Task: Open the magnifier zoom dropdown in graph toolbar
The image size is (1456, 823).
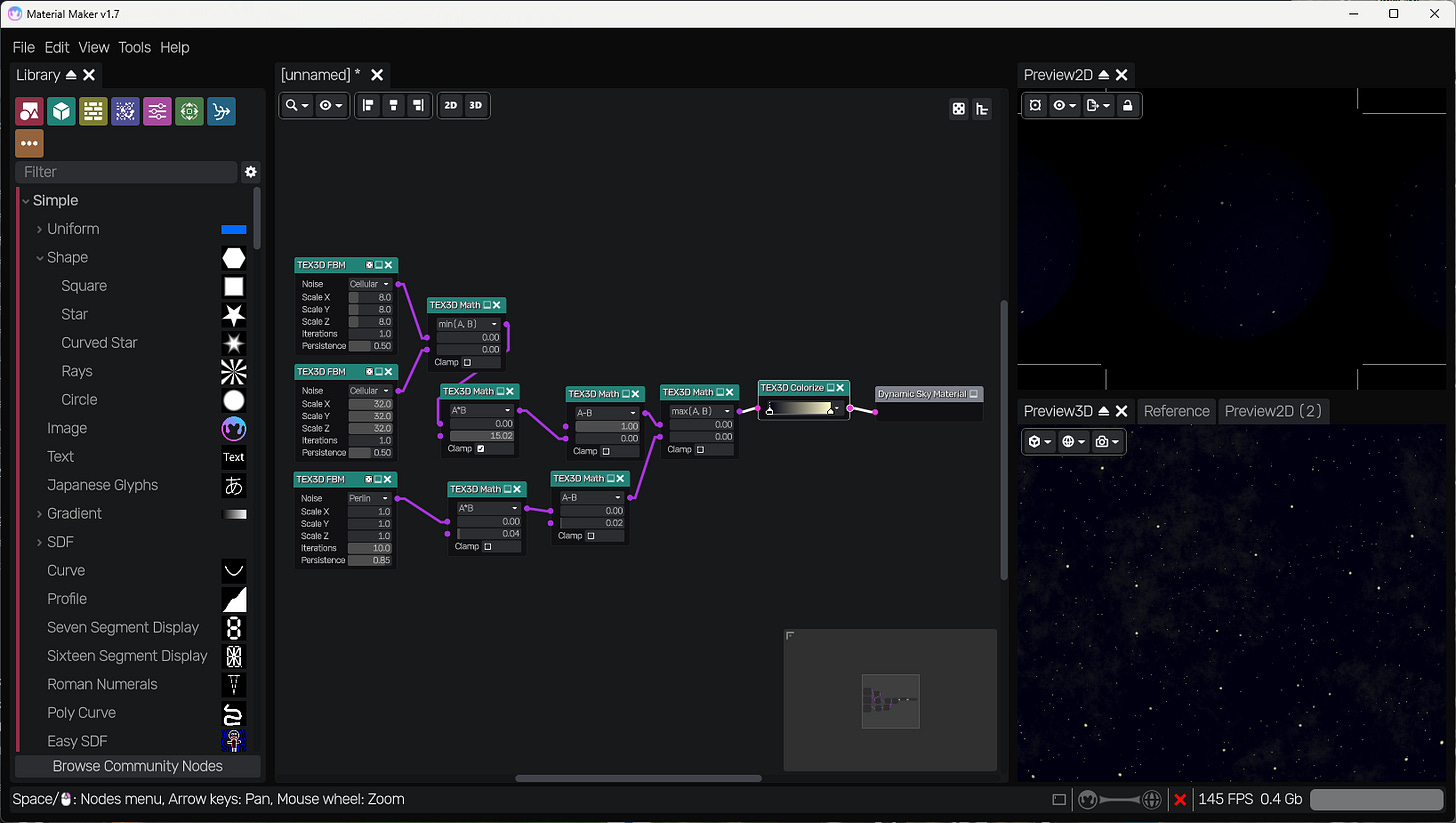Action: 297,105
